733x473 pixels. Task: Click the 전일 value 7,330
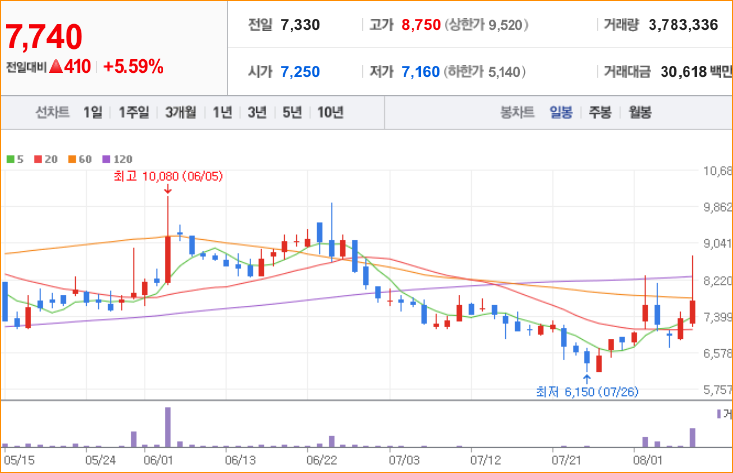[300, 25]
